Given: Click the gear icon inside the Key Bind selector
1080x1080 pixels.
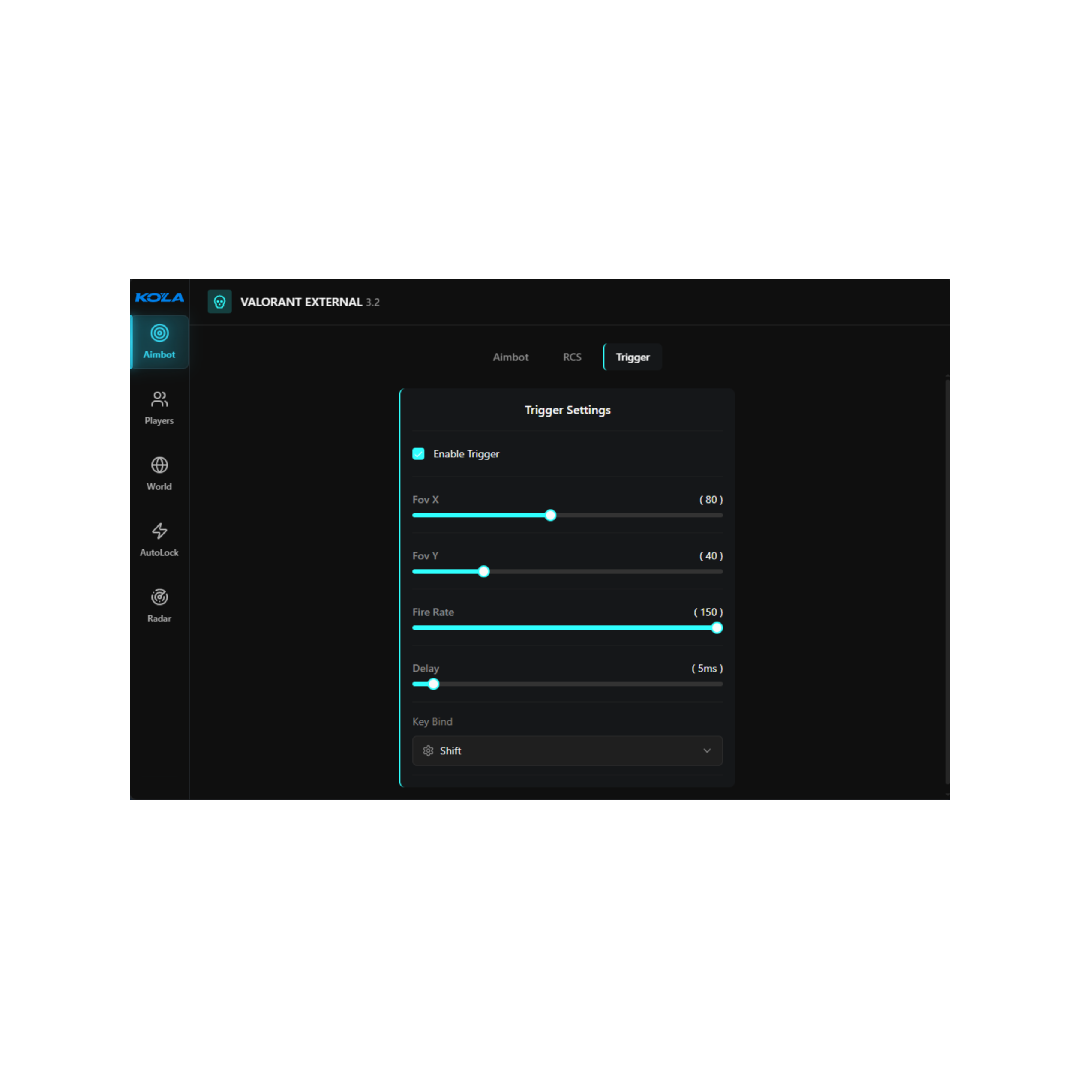Looking at the screenshot, I should coord(429,750).
